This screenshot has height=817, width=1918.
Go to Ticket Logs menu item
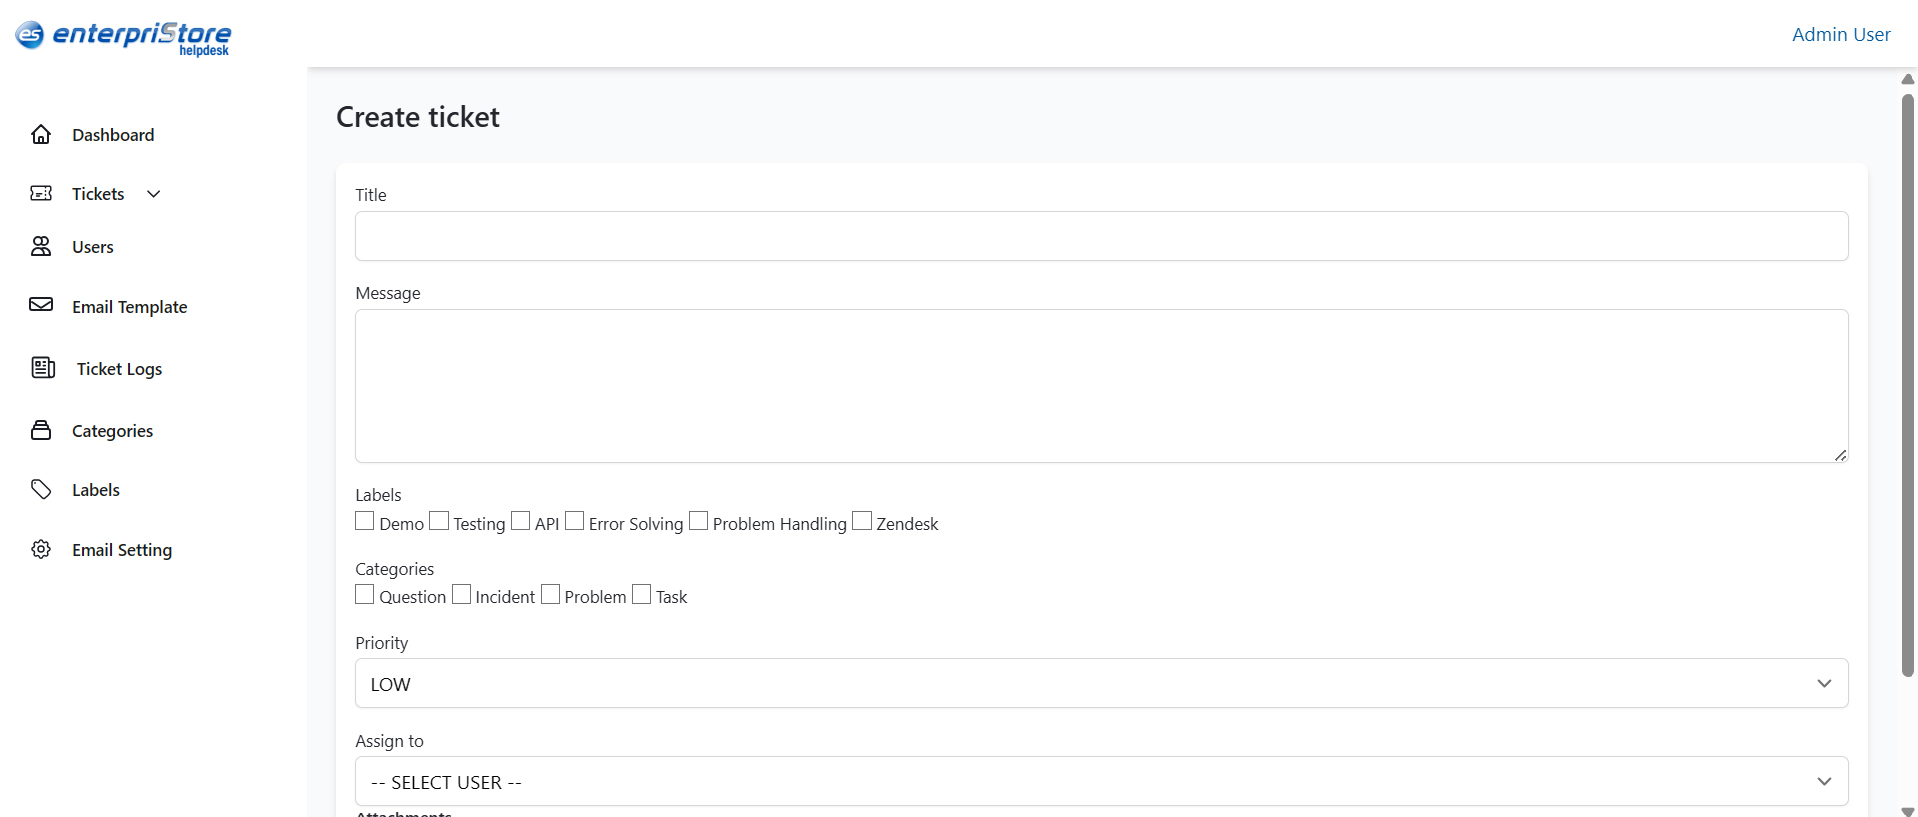119,369
